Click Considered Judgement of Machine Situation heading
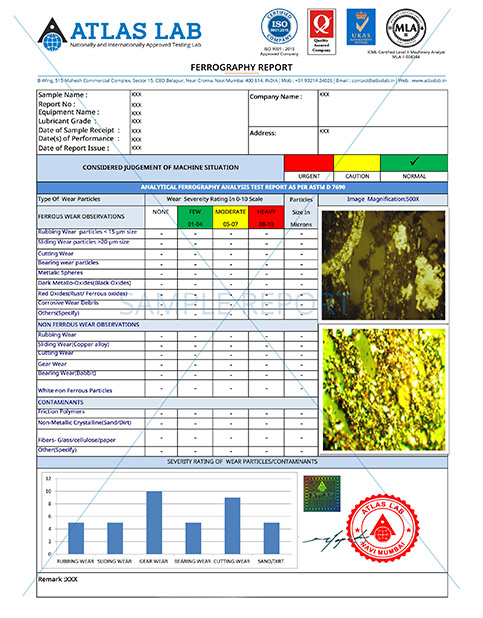 (x=160, y=168)
